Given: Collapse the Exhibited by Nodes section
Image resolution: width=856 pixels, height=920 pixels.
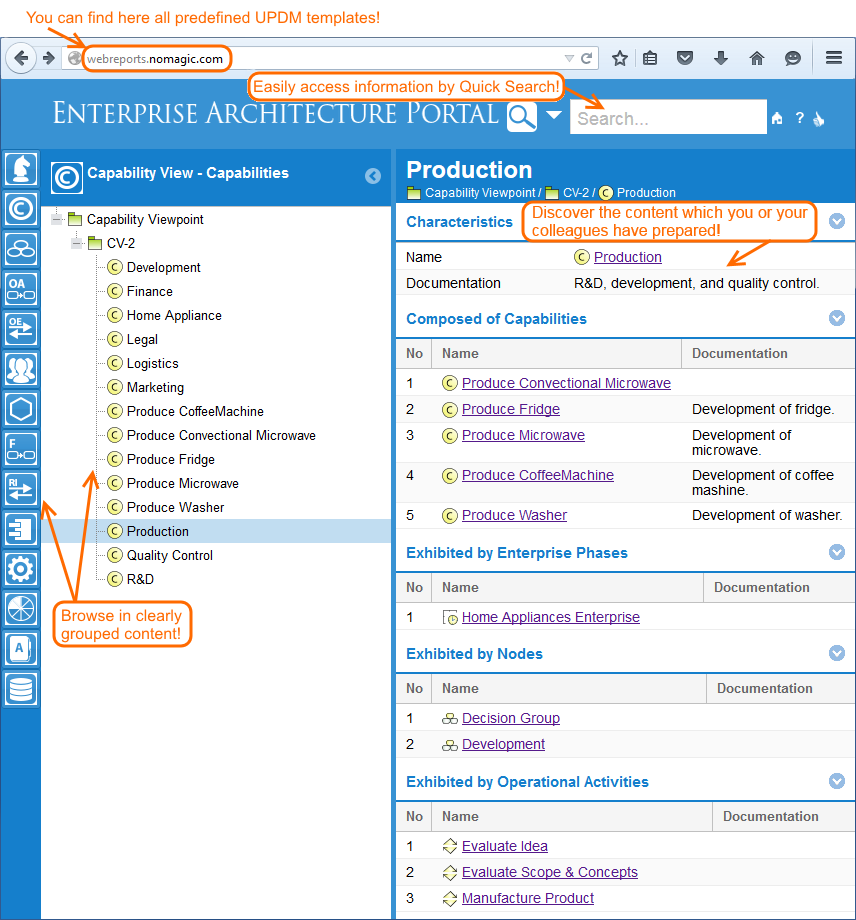Looking at the screenshot, I should pos(837,653).
